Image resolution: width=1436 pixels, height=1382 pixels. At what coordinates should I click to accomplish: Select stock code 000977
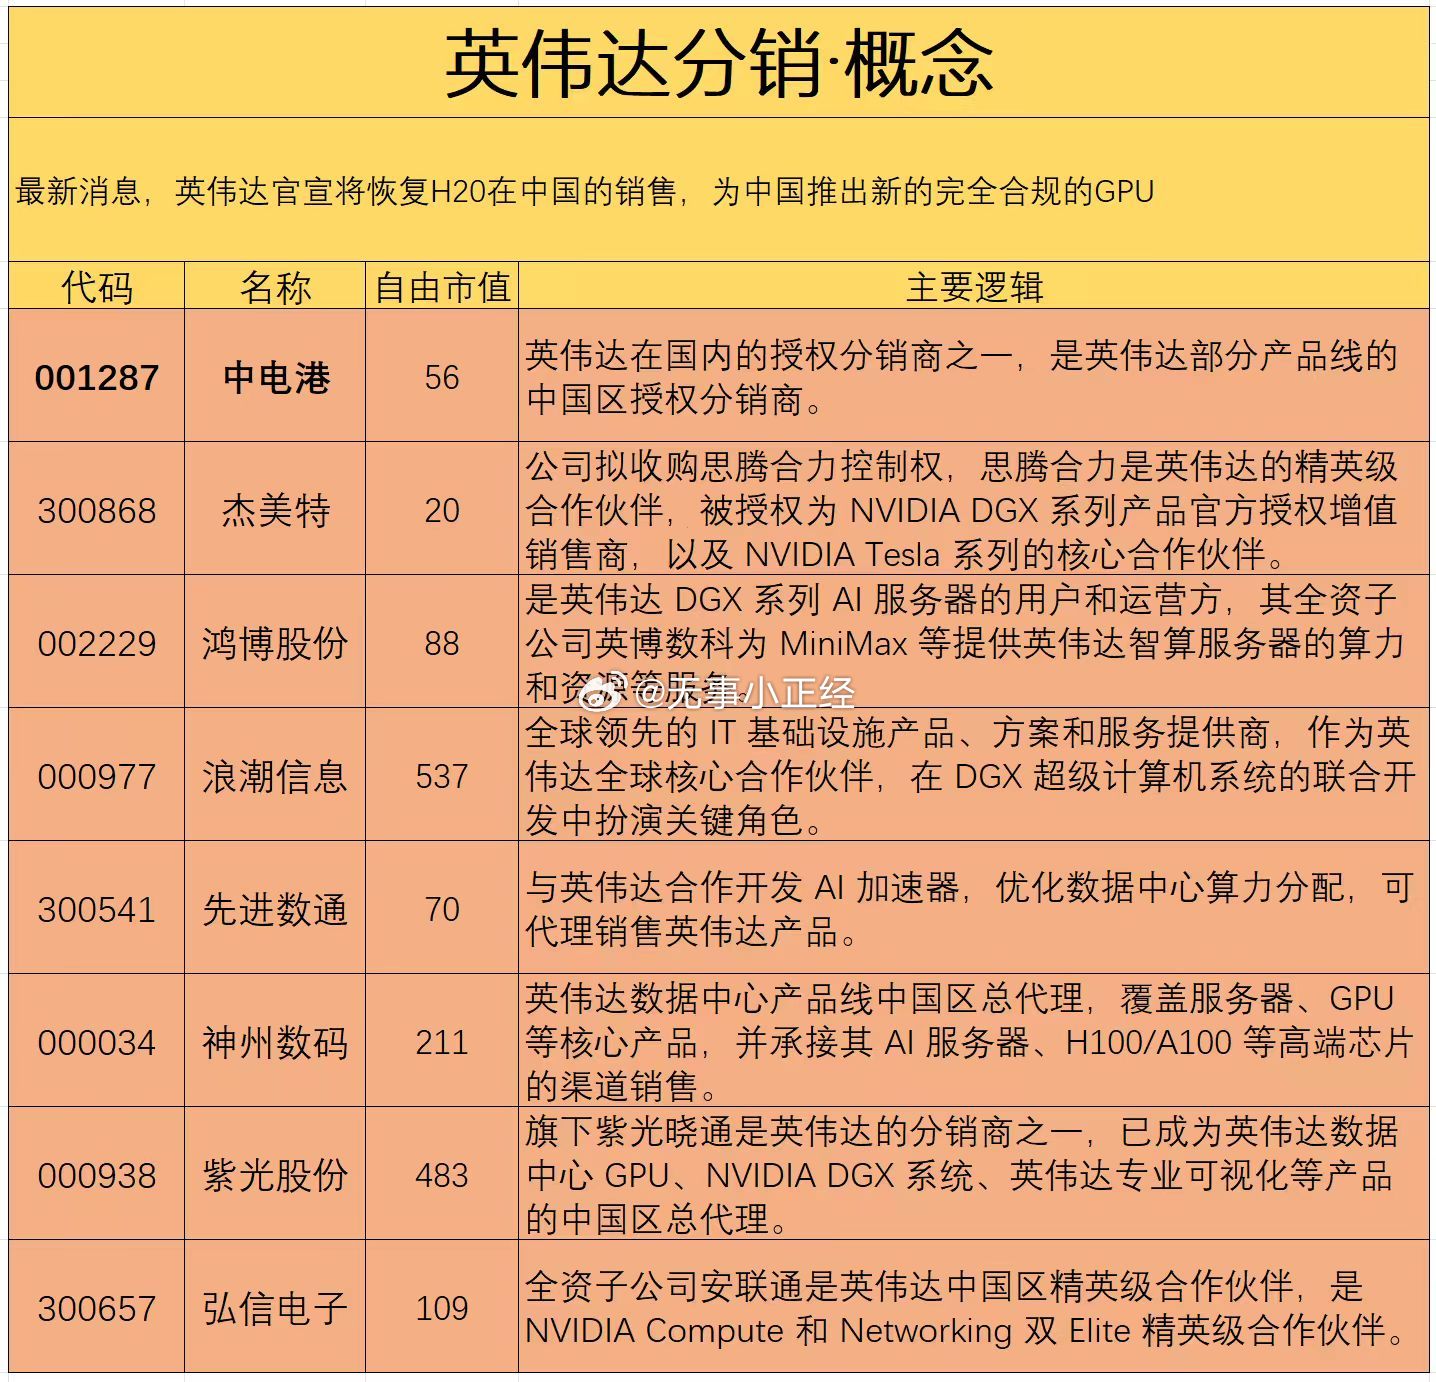point(97,775)
